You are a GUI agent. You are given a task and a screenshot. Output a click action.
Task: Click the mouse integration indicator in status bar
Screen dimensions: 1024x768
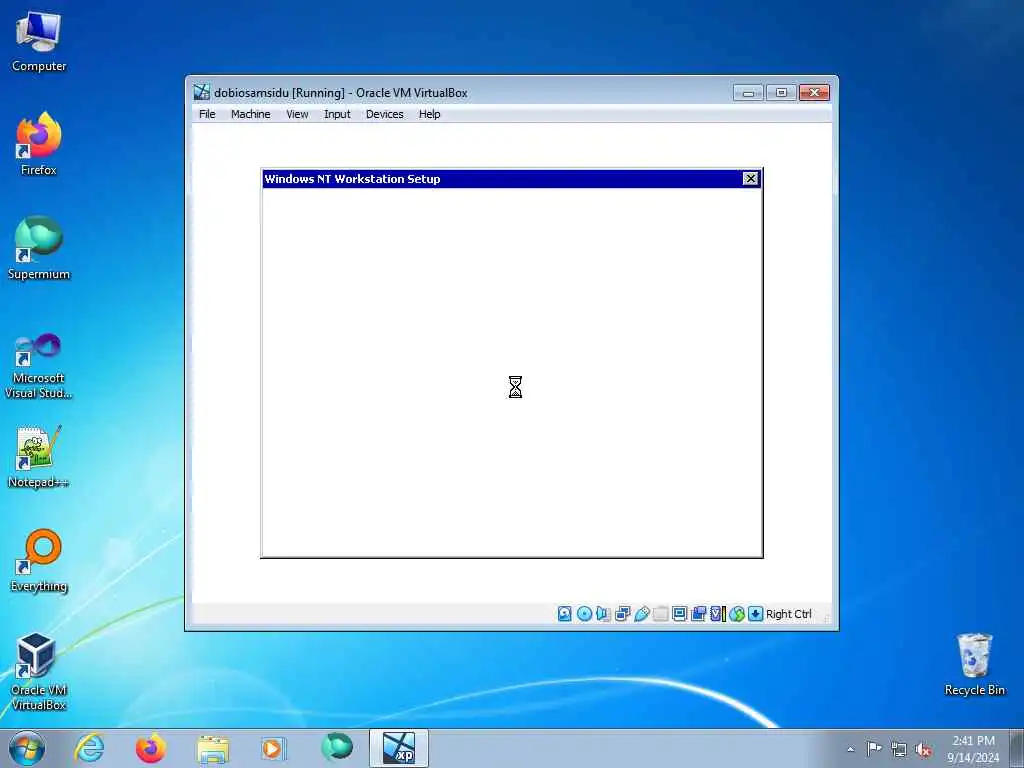(737, 614)
